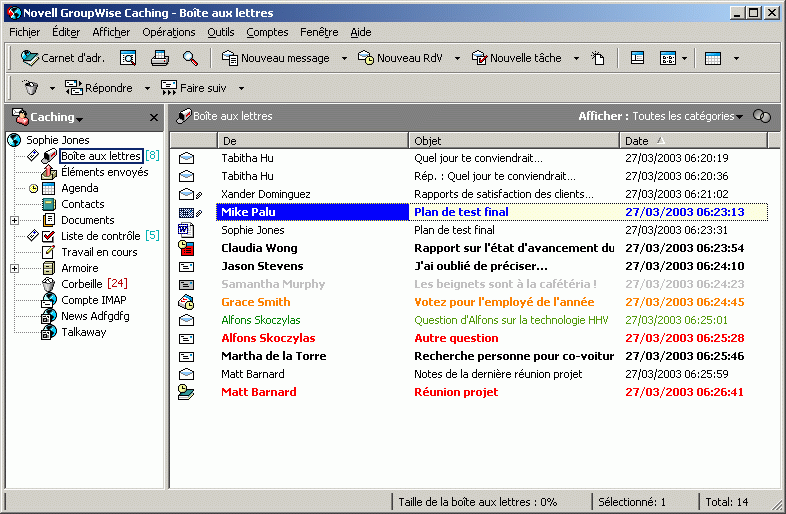Open the Travail en cours folder
786x514 pixels.
pos(99,252)
